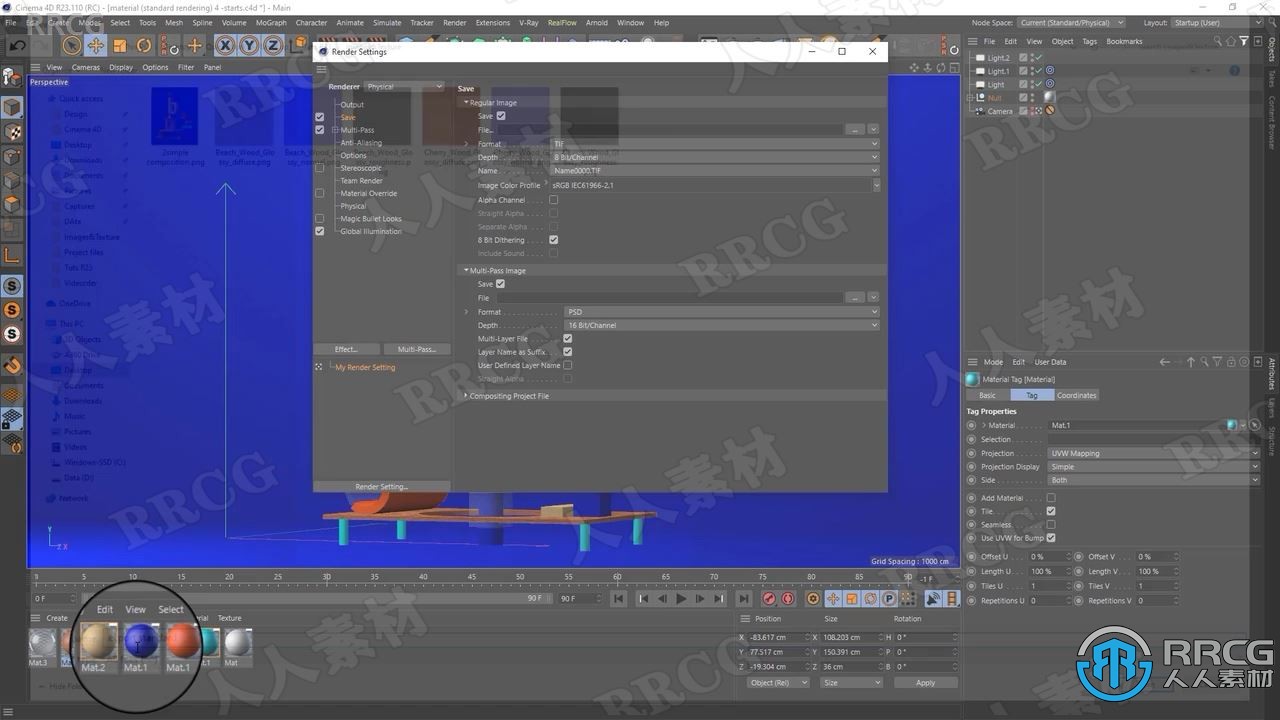Toggle the Autokeying icon
1280x720 pixels.
tap(788, 598)
